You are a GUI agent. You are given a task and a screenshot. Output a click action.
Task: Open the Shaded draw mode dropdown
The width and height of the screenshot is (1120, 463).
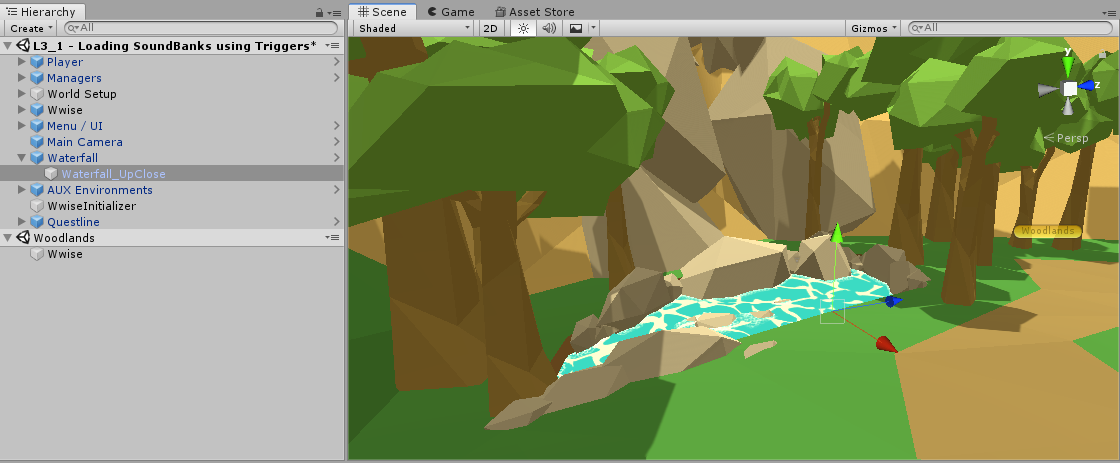412,28
